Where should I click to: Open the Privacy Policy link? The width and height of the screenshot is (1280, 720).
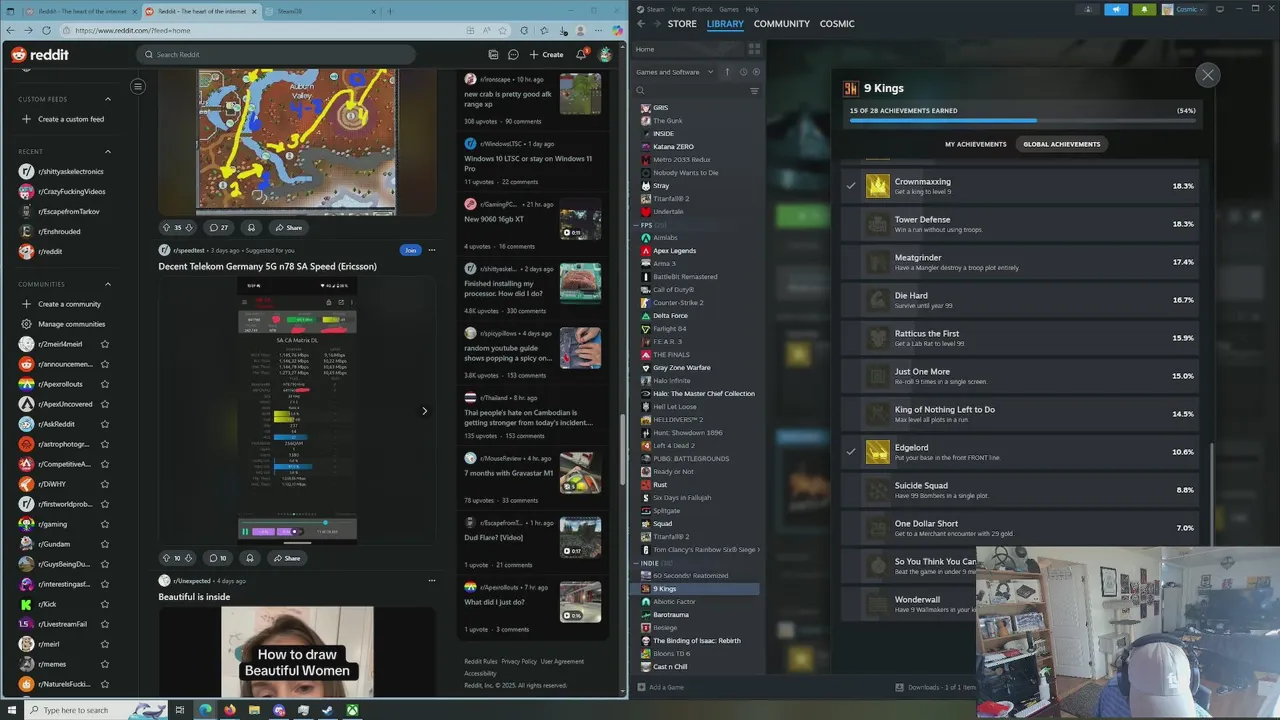[x=519, y=661]
